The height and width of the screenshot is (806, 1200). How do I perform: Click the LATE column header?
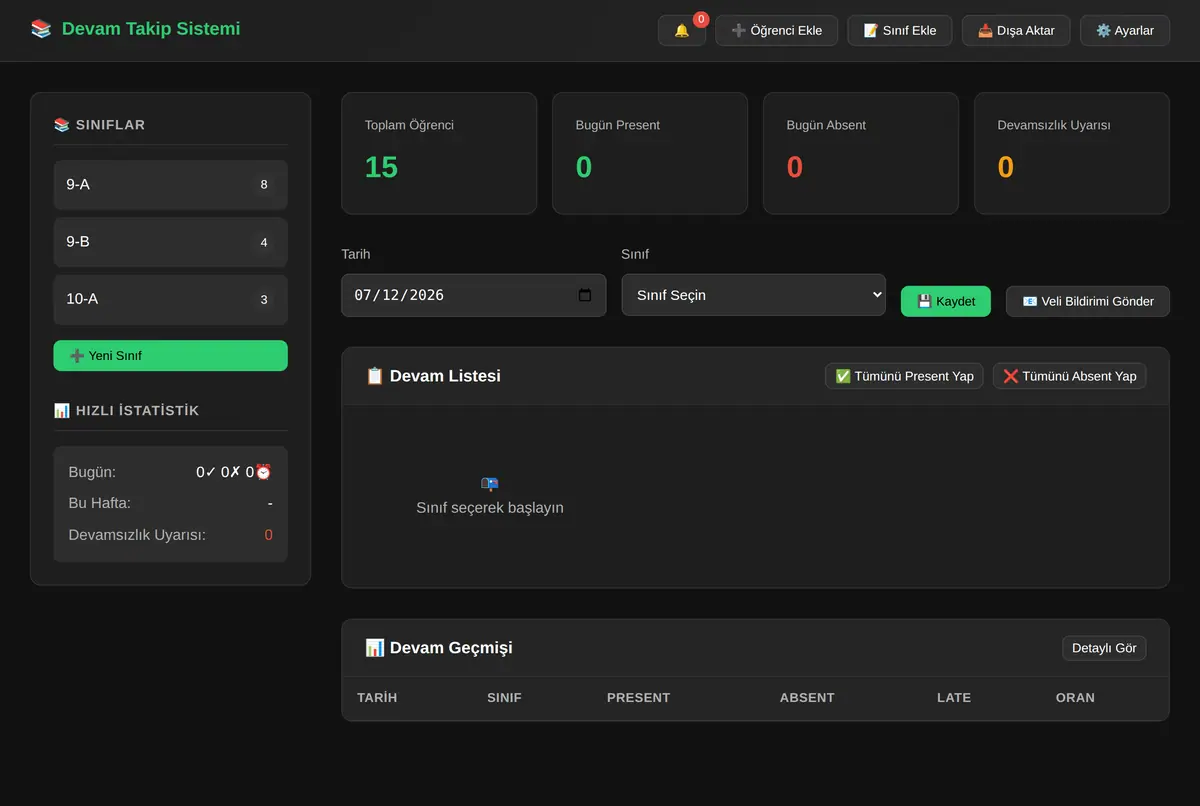[x=954, y=697]
